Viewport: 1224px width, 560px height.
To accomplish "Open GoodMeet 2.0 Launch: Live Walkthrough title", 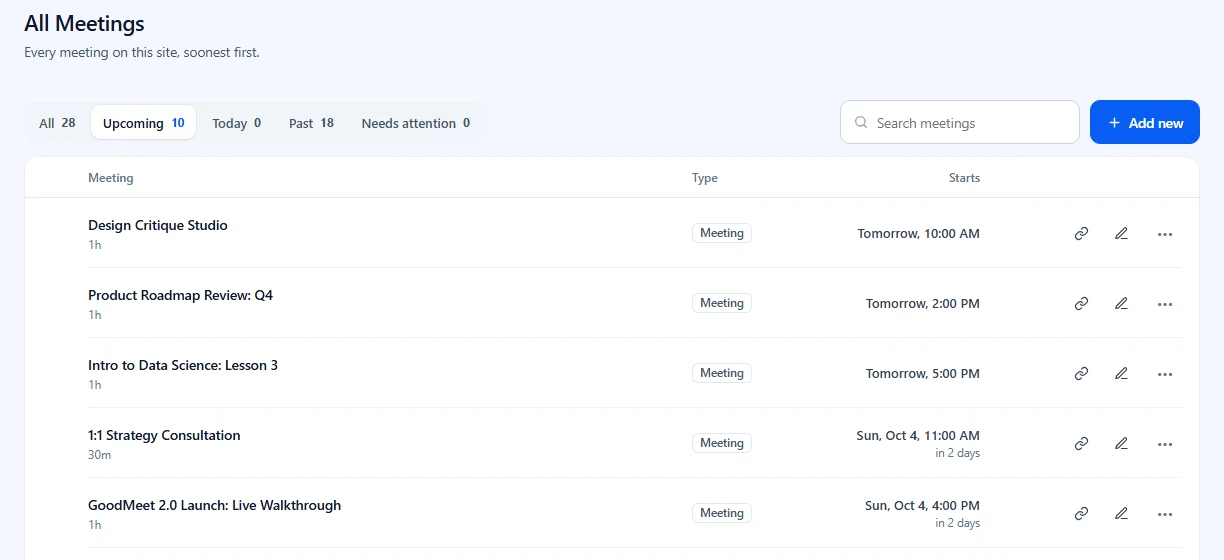I will click(x=214, y=506).
